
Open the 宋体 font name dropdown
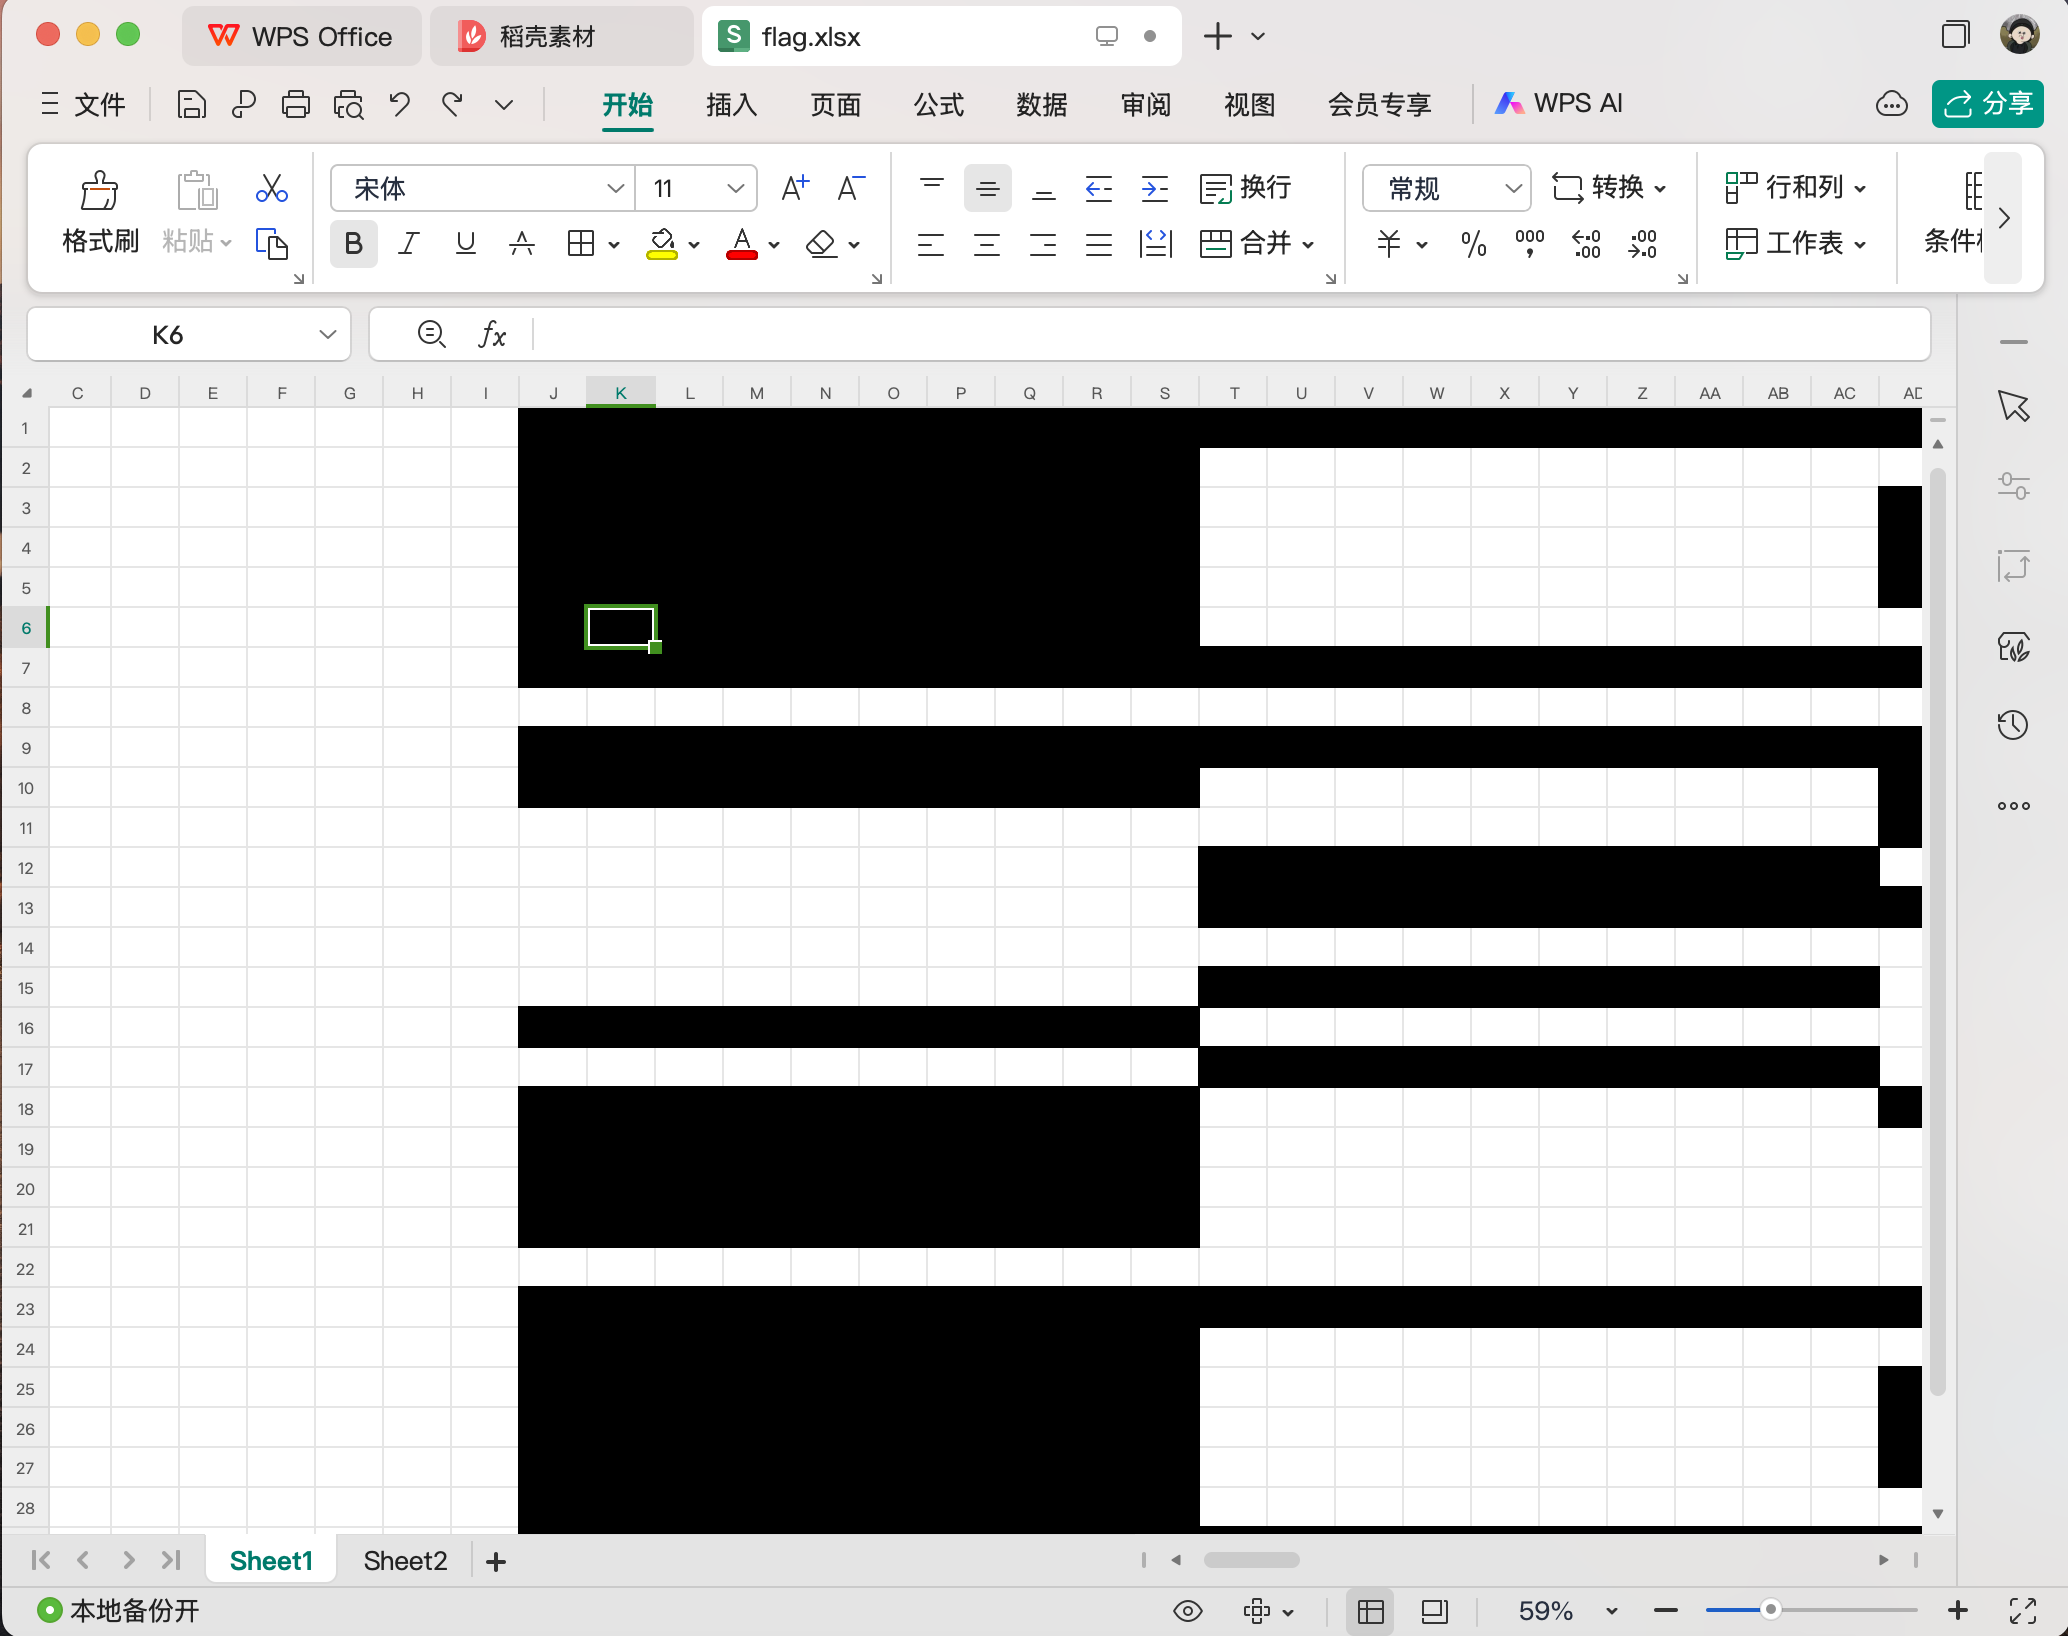tap(615, 188)
